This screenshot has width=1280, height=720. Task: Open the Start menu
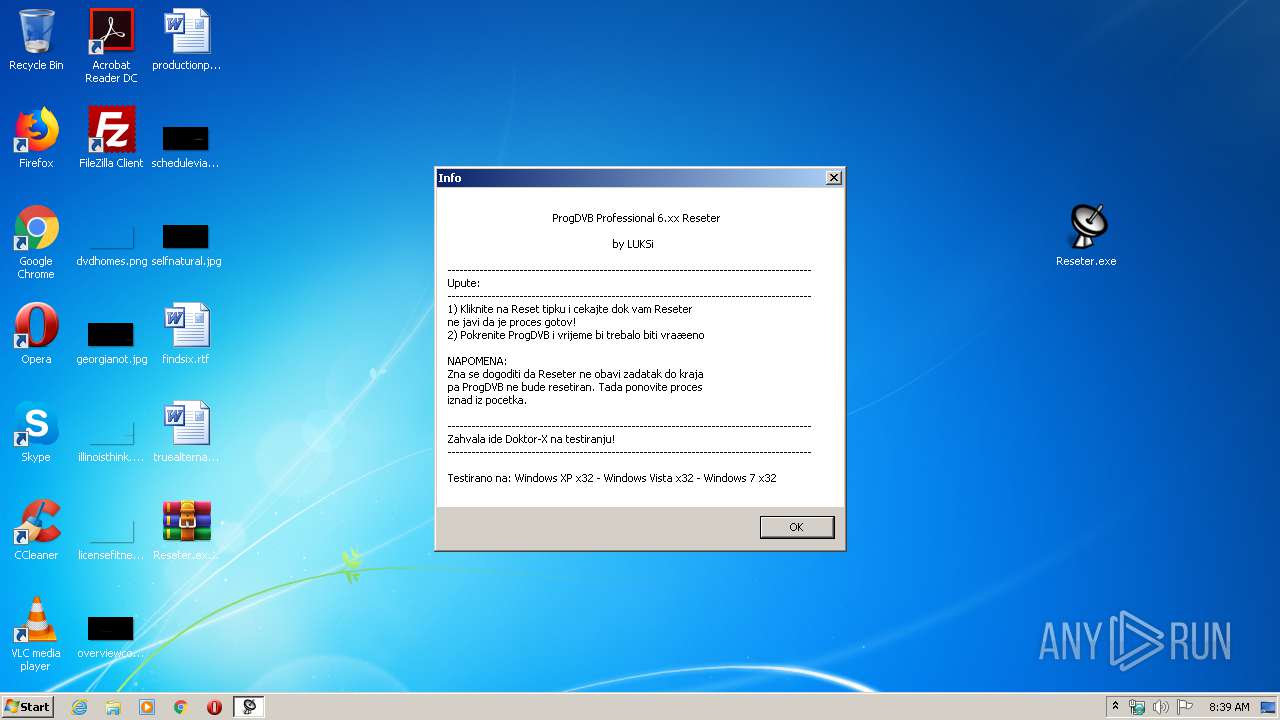click(x=28, y=706)
